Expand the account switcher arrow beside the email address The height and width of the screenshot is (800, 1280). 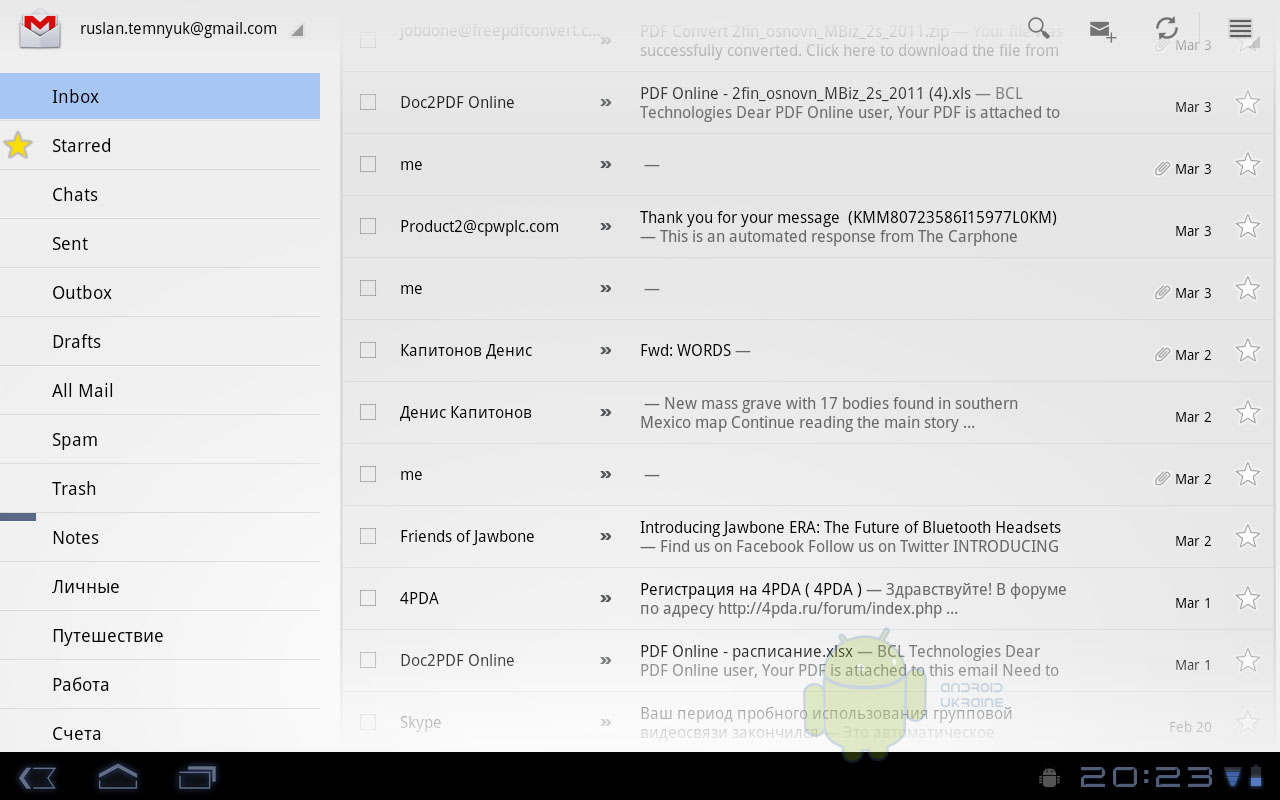(x=297, y=31)
